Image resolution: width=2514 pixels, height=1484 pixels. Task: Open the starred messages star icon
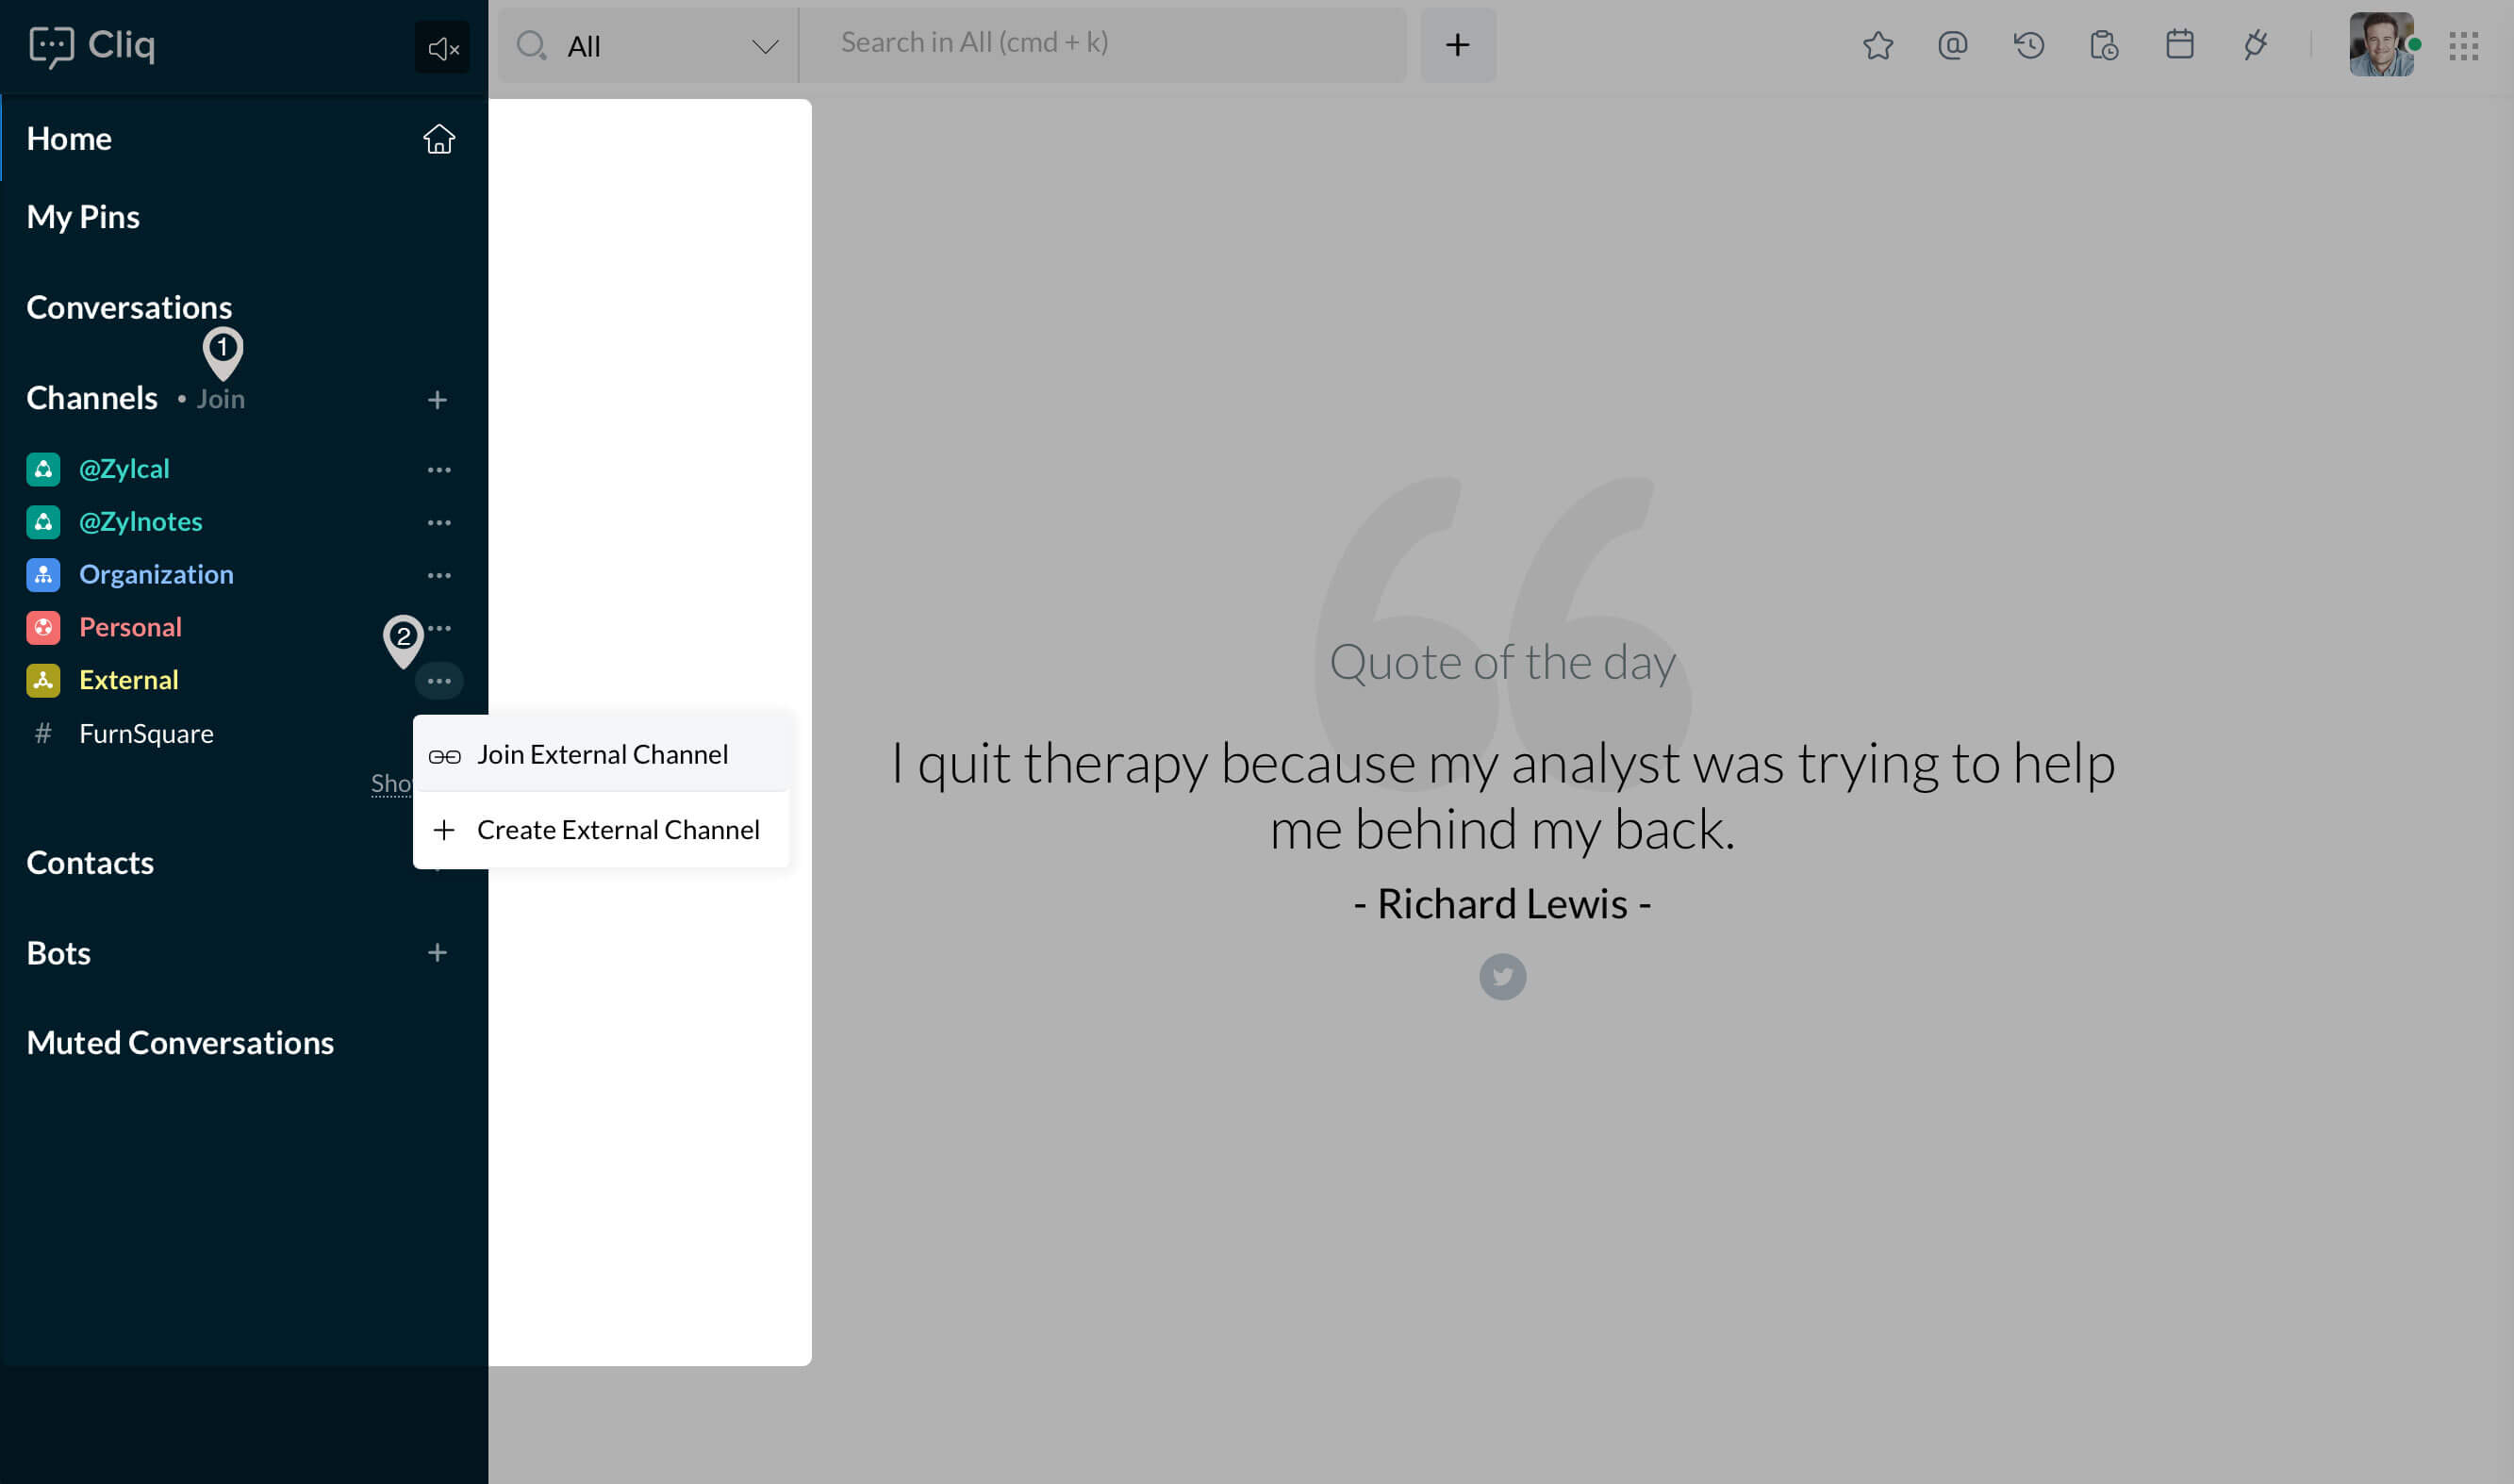[1877, 45]
